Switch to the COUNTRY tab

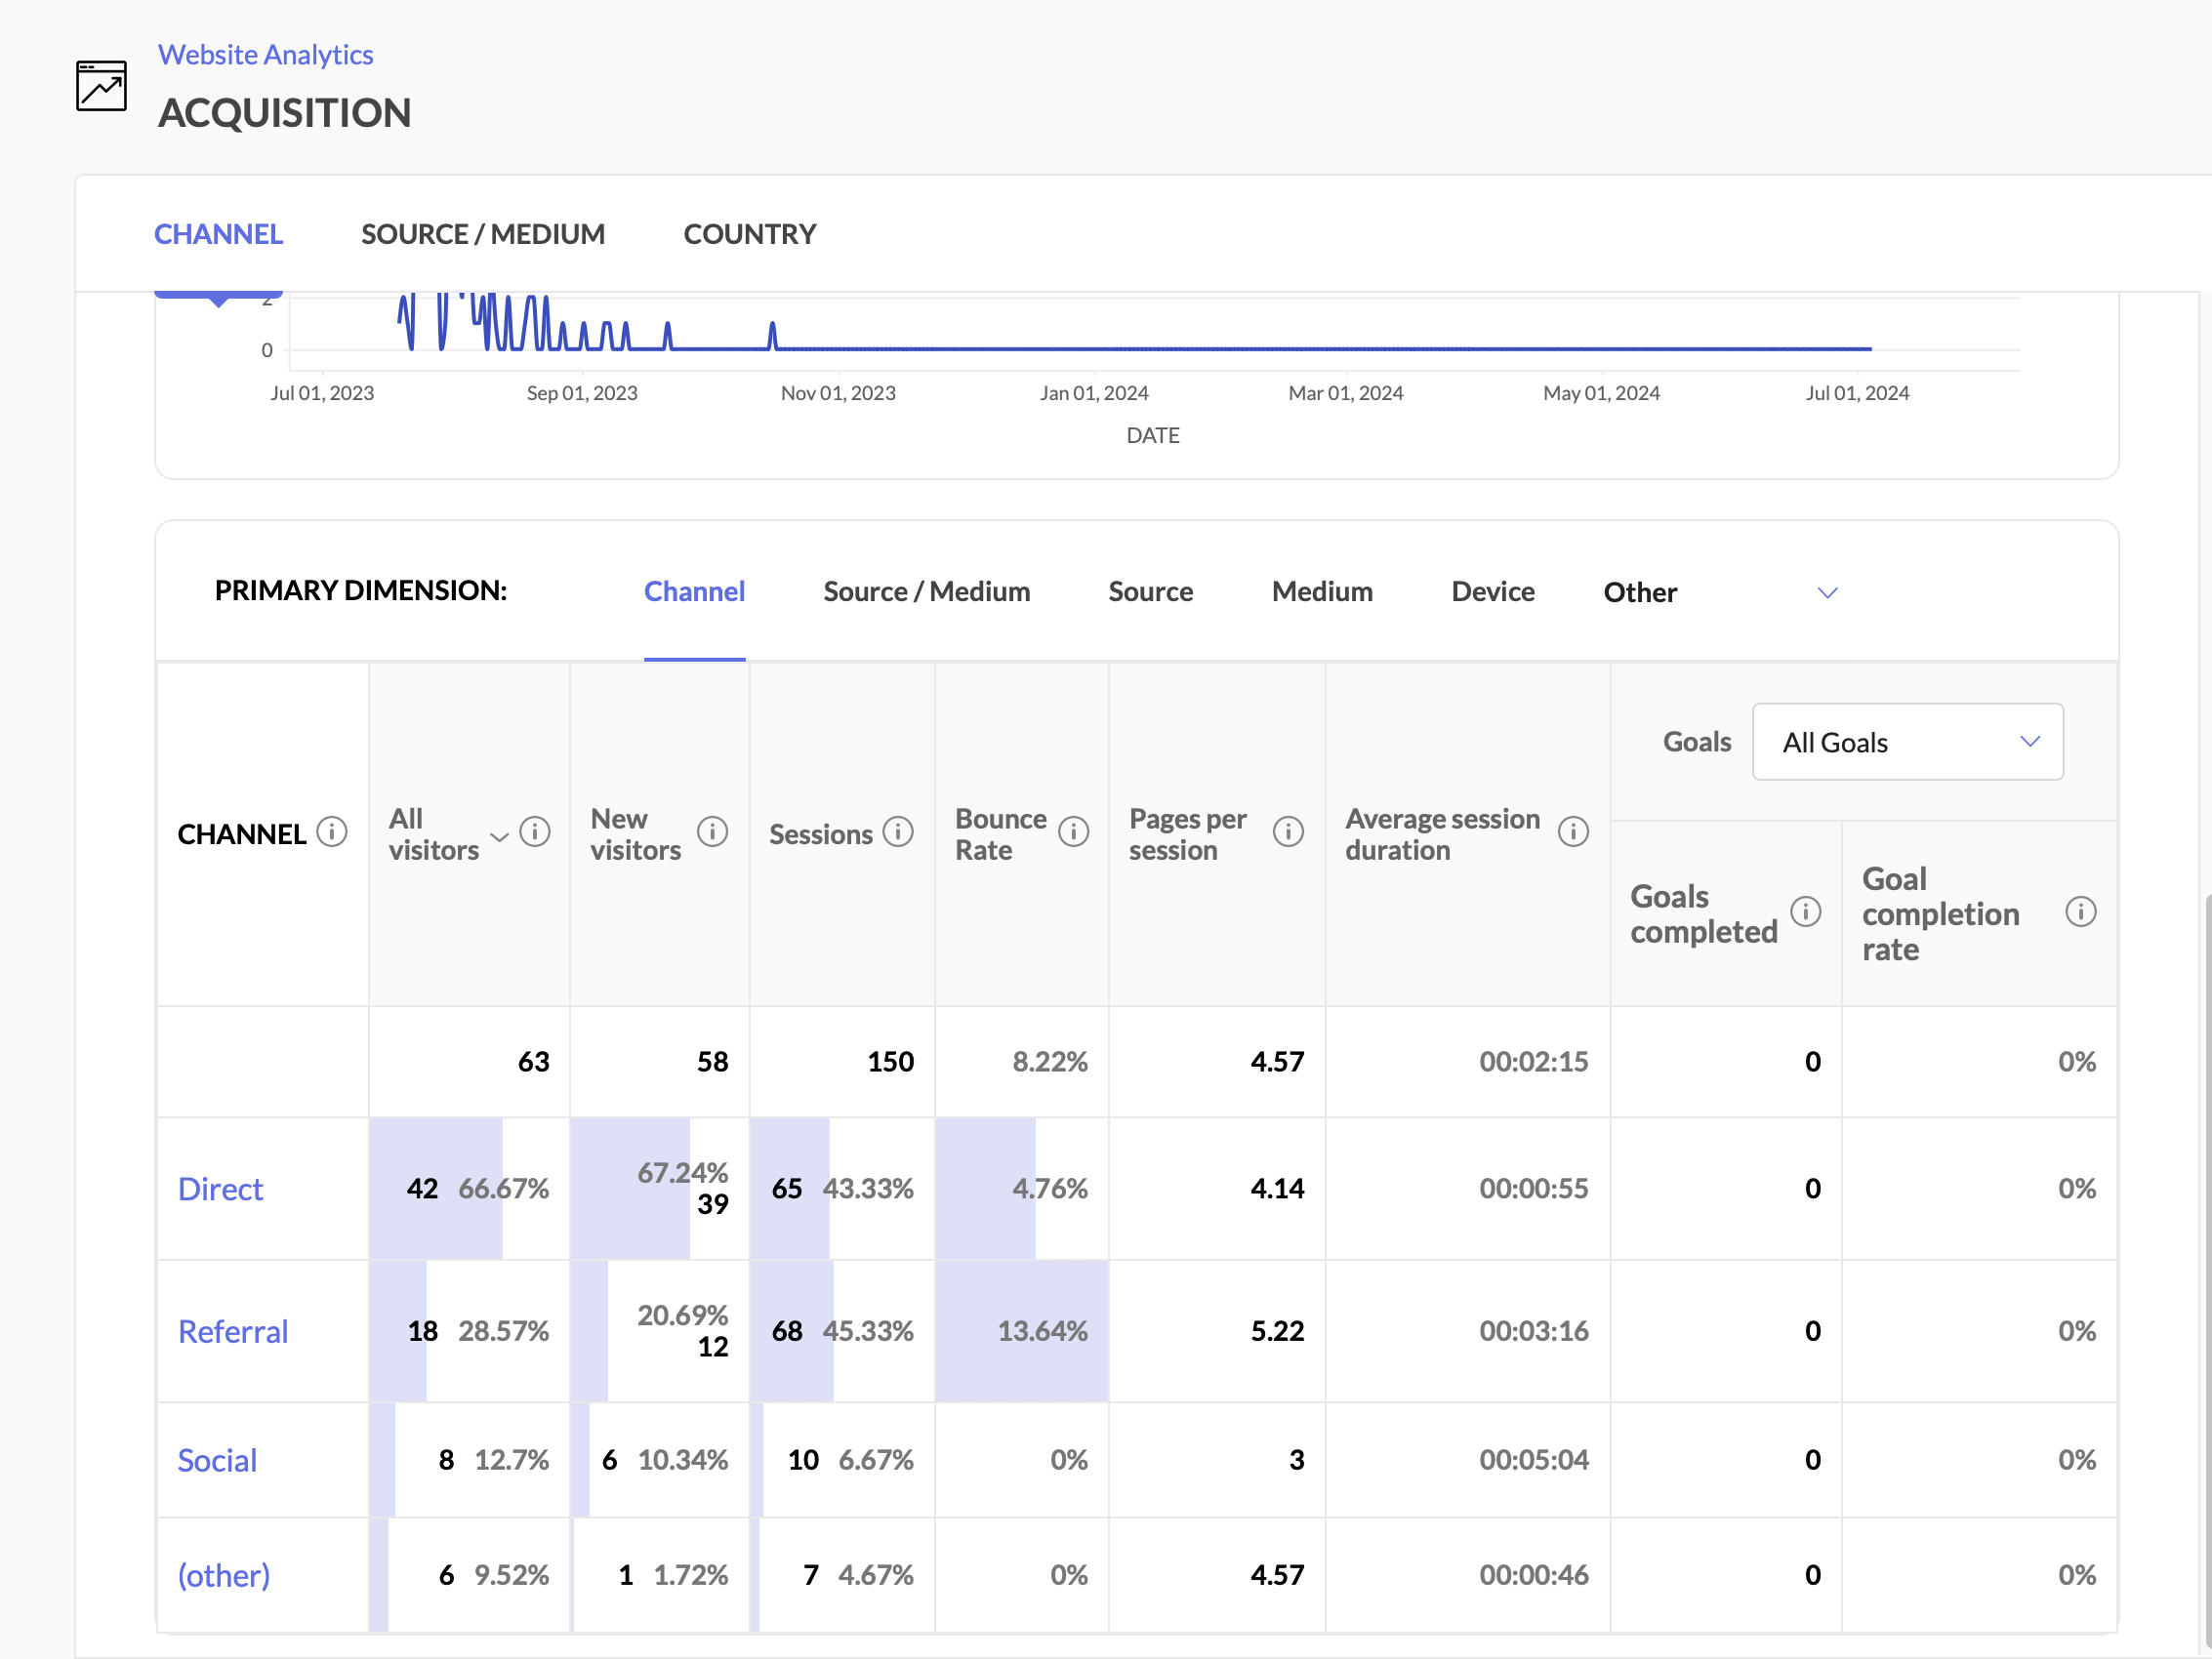pyautogui.click(x=749, y=234)
